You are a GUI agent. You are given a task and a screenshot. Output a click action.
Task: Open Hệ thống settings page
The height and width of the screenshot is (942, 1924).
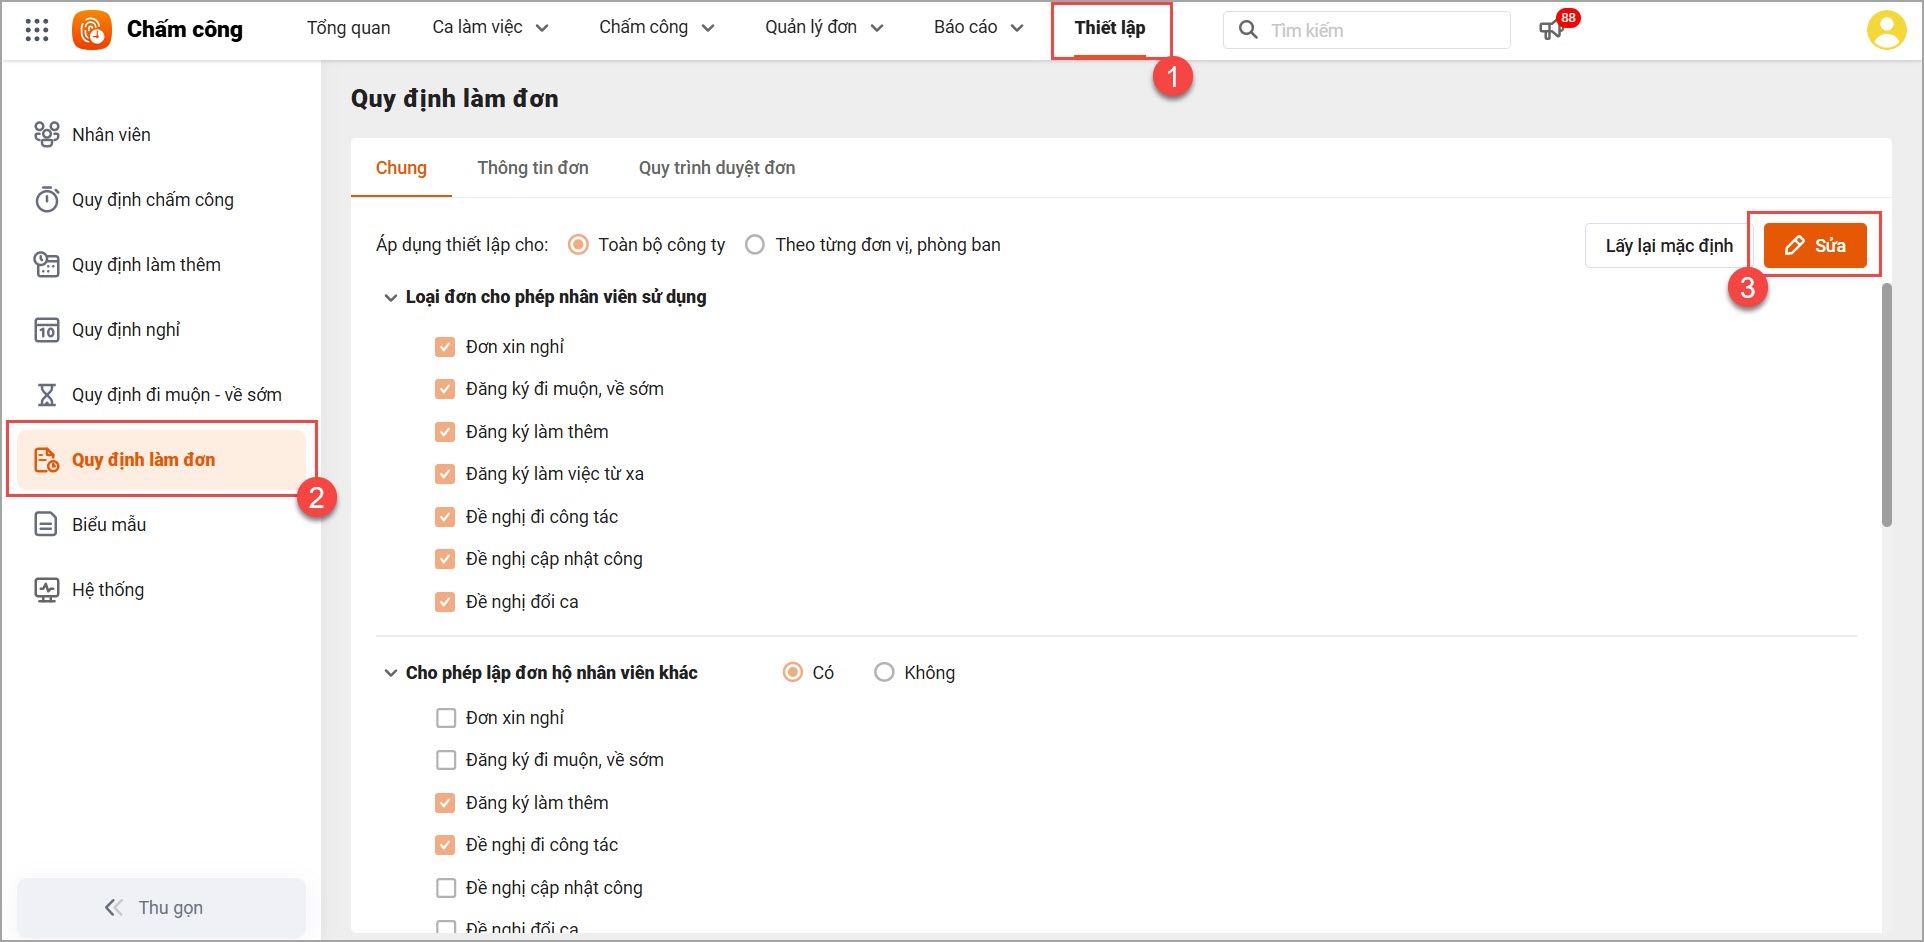pyautogui.click(x=161, y=590)
